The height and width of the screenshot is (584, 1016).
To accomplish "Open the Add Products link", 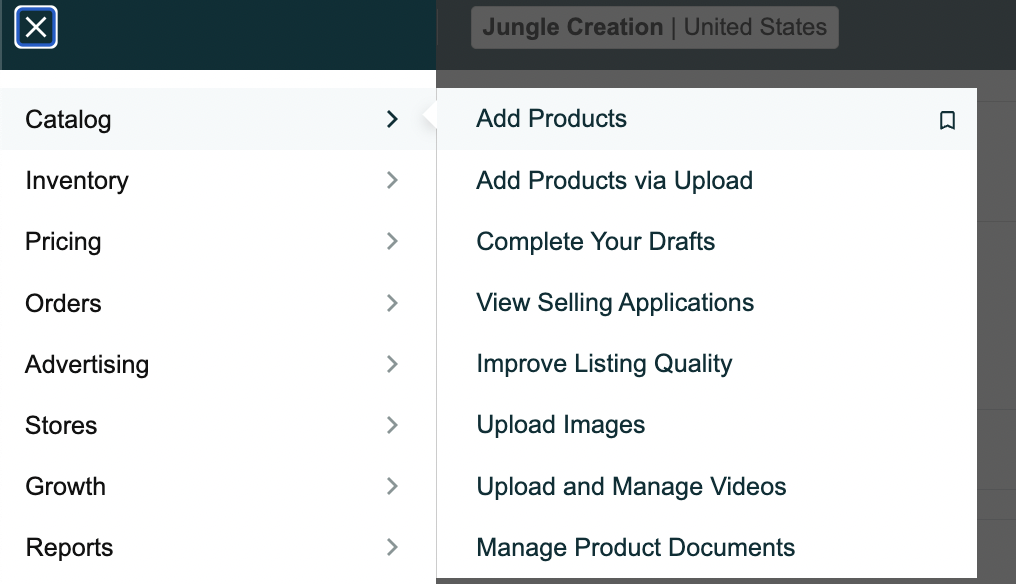I will pyautogui.click(x=551, y=119).
